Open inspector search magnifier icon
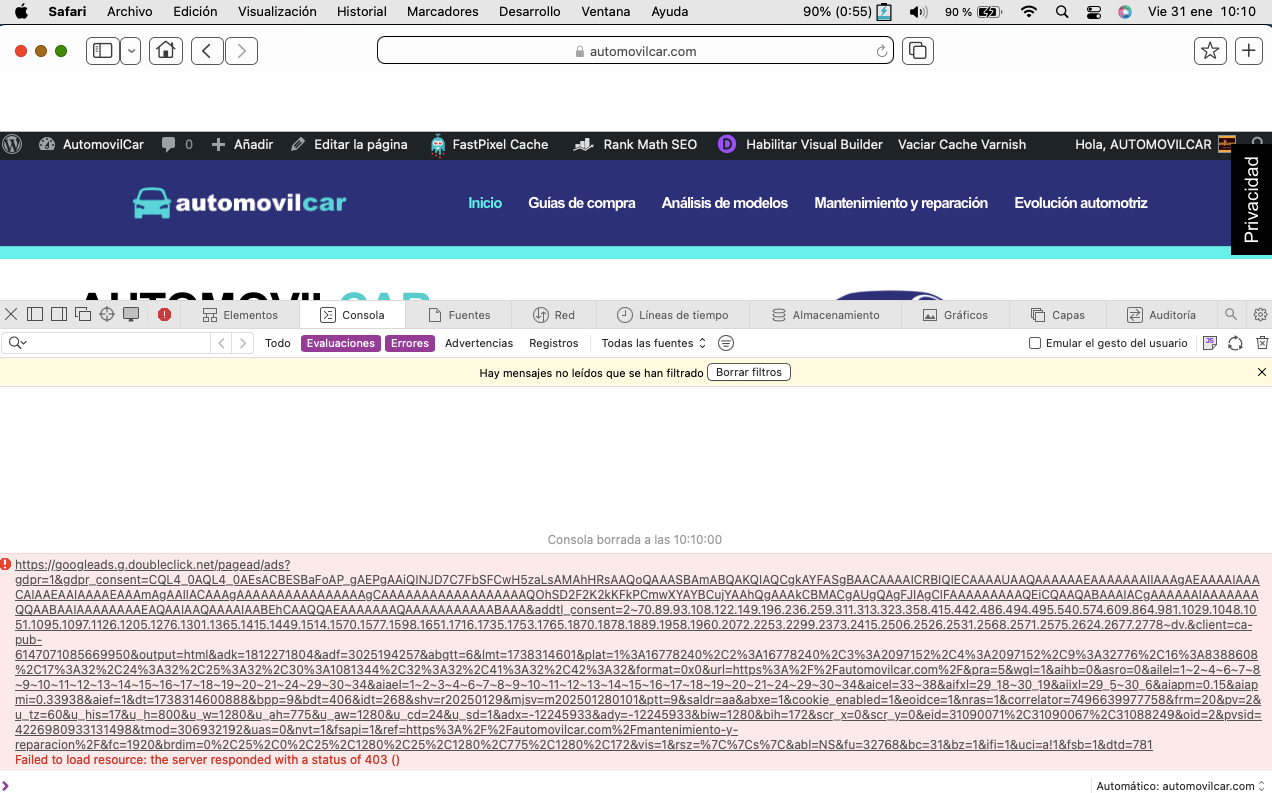 pyautogui.click(x=1231, y=314)
